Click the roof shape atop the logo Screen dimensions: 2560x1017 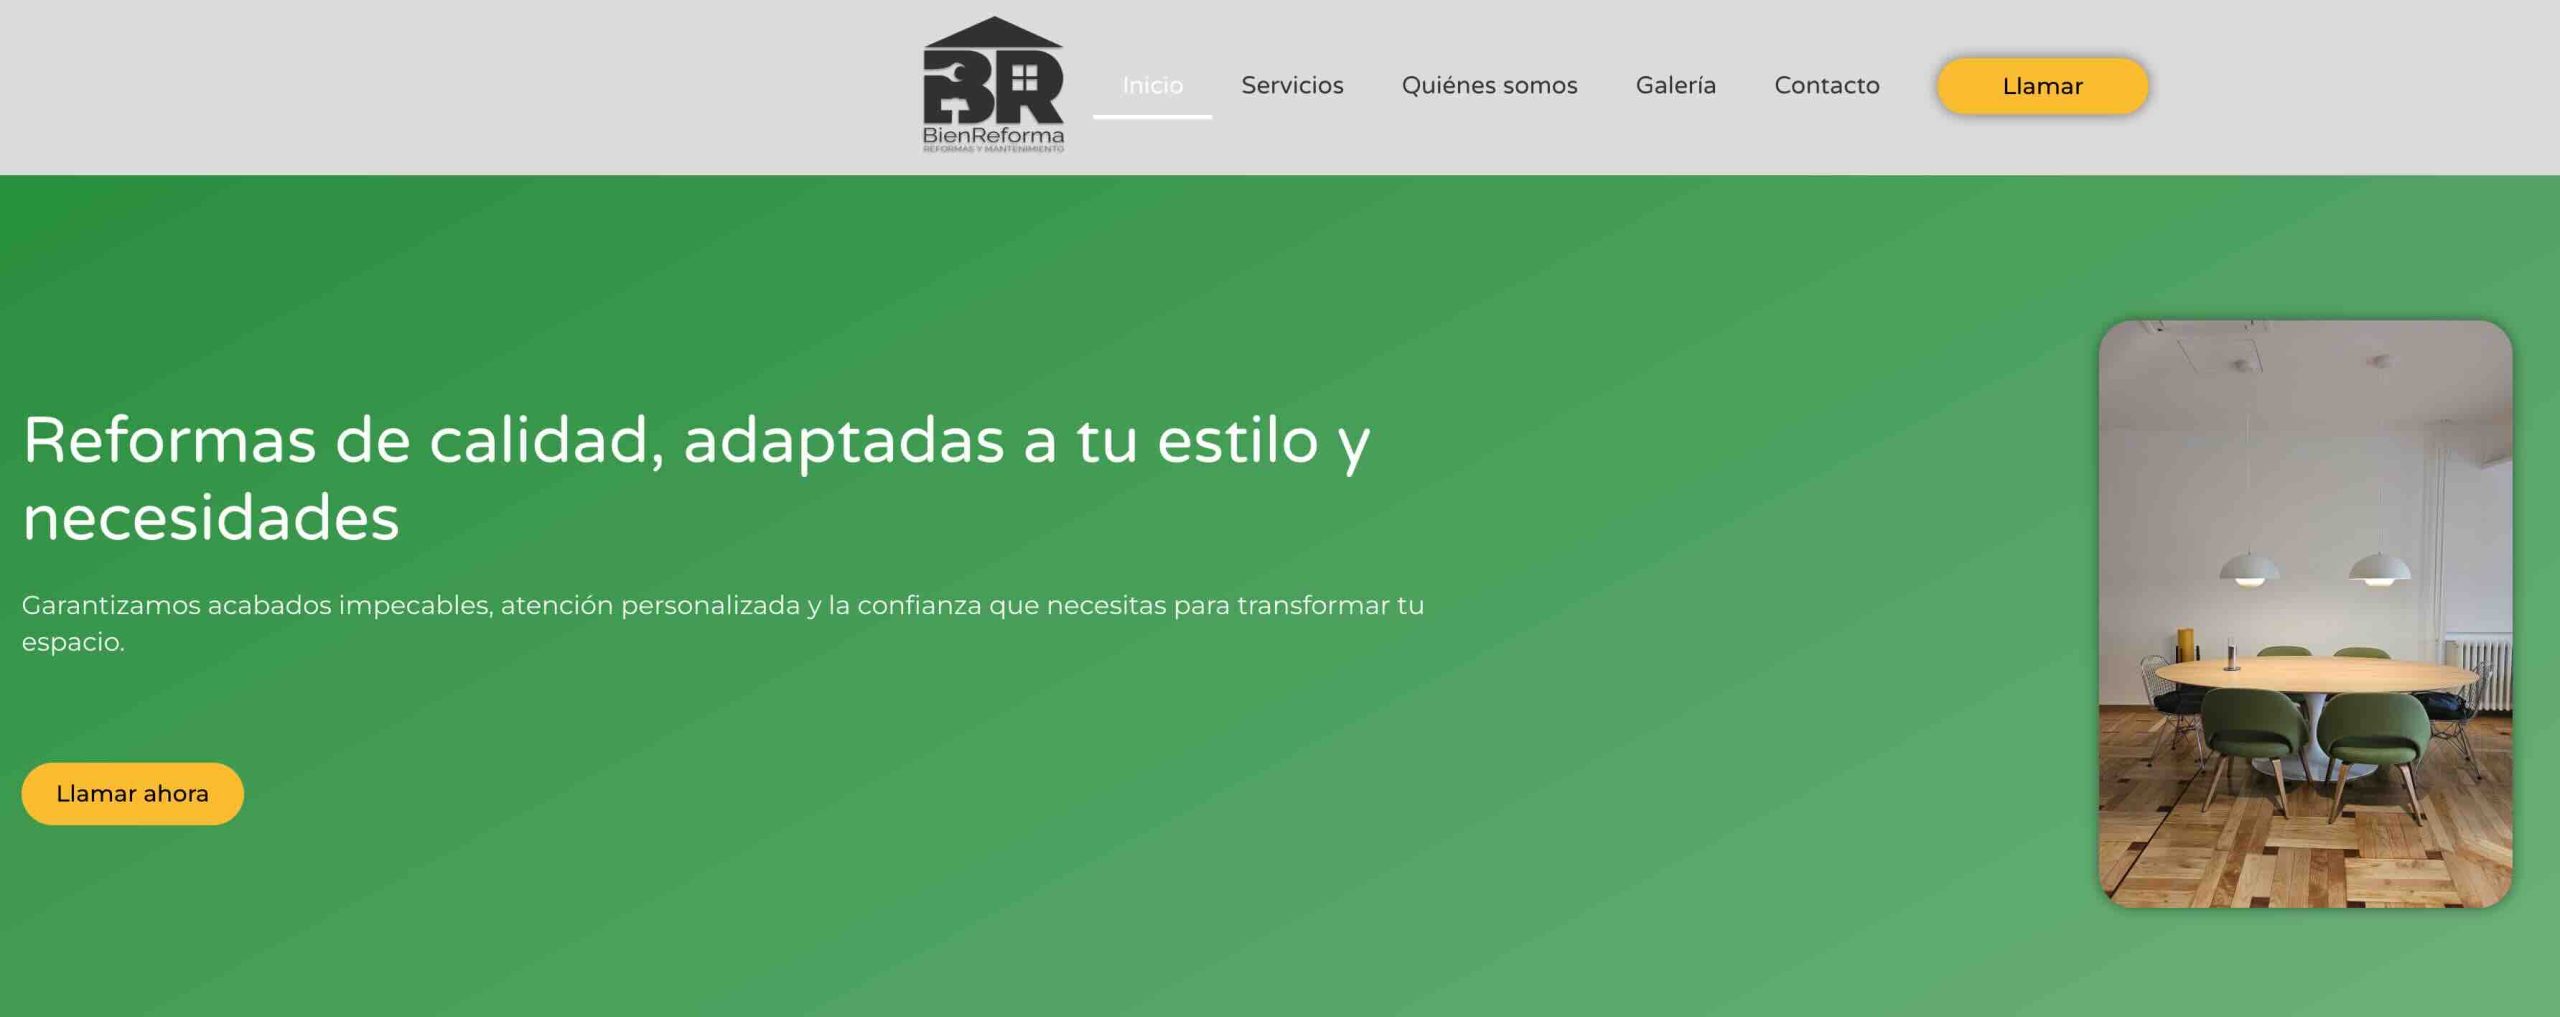992,33
